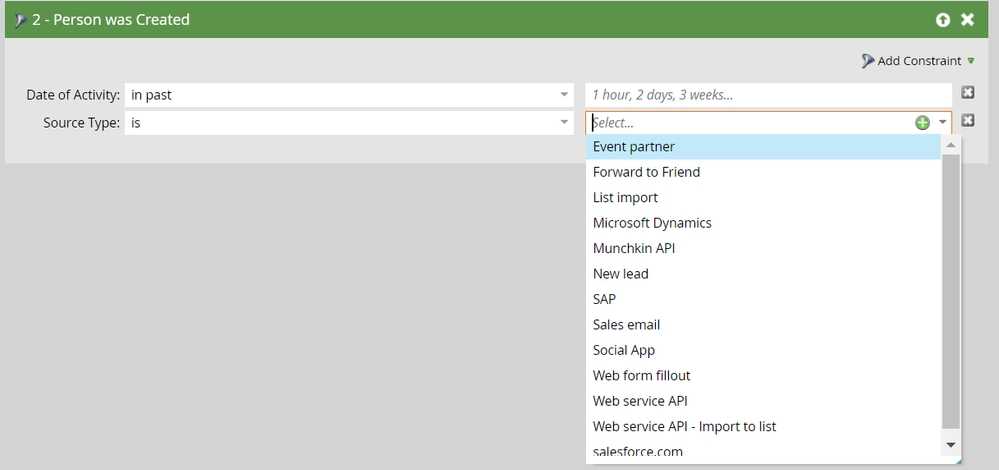Expand the 'in past' operator dropdown
The width and height of the screenshot is (999, 470).
(564, 95)
